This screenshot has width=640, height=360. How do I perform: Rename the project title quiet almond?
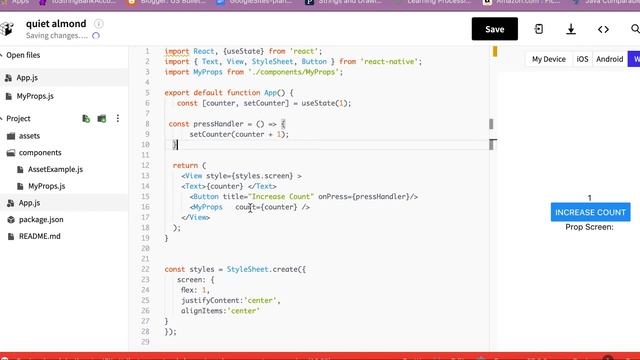[x=56, y=24]
